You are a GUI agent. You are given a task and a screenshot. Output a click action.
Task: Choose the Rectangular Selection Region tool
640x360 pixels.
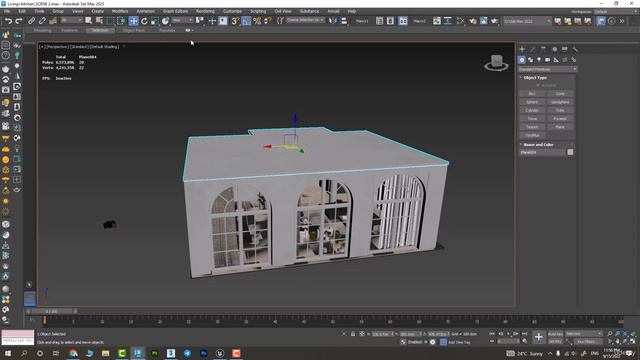[x=111, y=21]
